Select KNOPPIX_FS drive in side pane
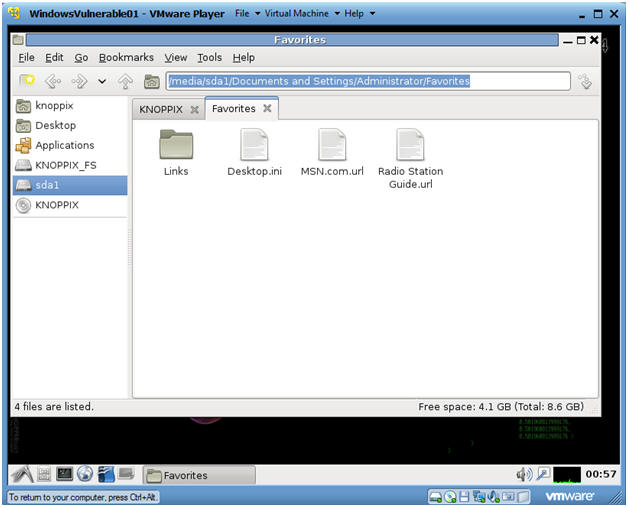Image resolution: width=628 pixels, height=507 pixels. (70, 165)
